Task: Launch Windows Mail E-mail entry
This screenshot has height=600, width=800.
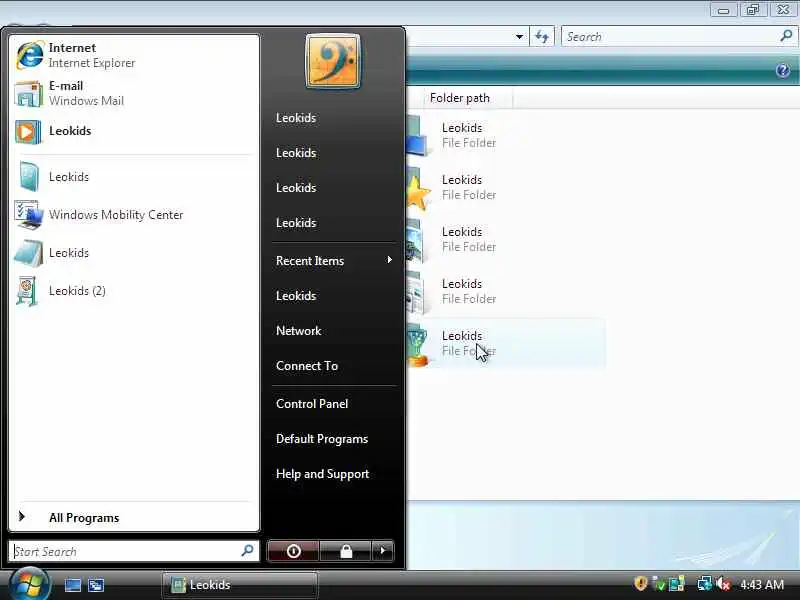Action: click(x=134, y=93)
